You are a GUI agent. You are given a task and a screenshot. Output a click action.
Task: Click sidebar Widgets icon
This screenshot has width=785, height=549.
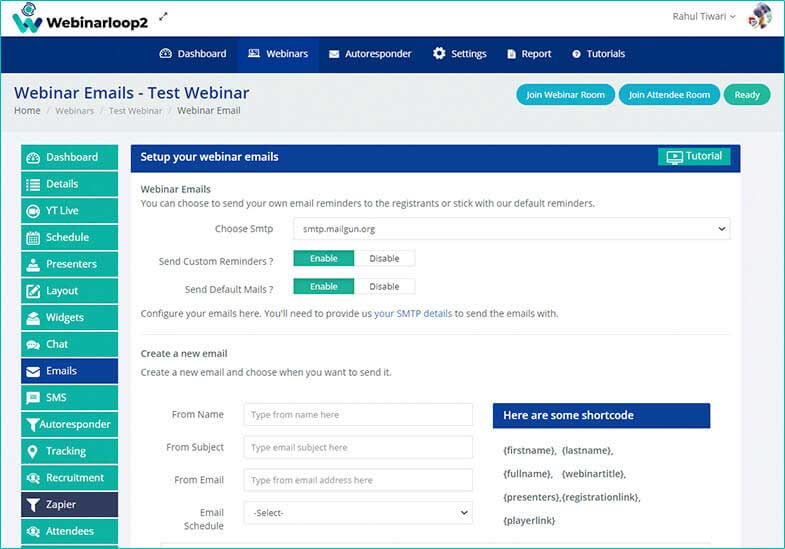(x=33, y=318)
